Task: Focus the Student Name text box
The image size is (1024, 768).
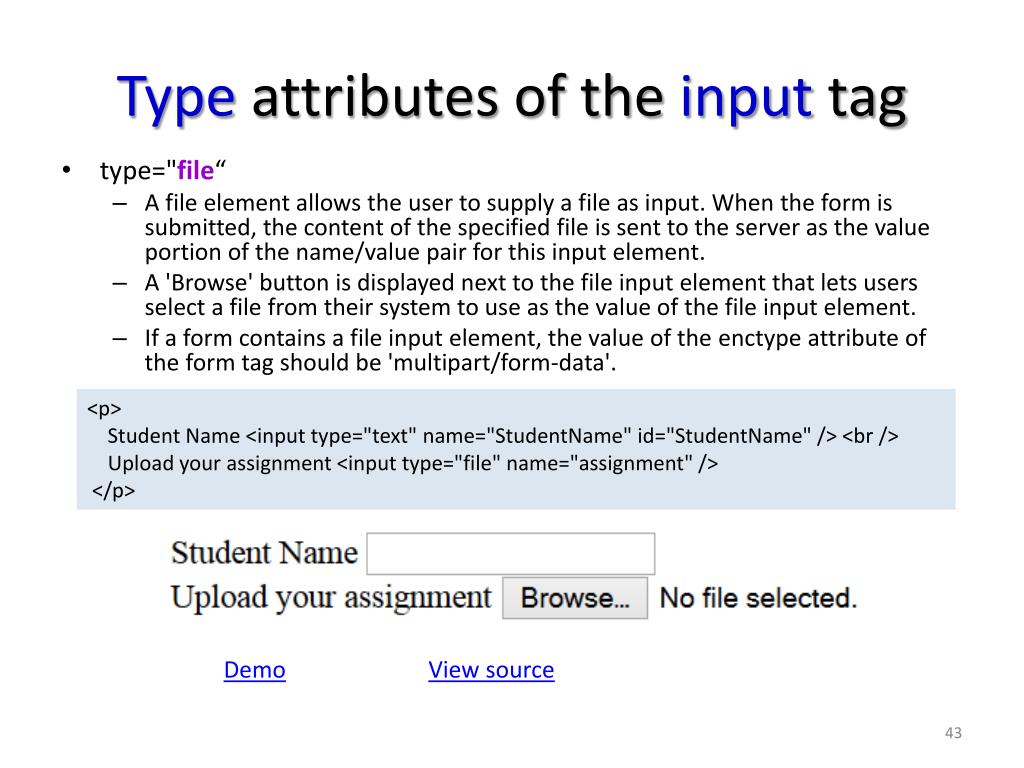Action: click(510, 553)
